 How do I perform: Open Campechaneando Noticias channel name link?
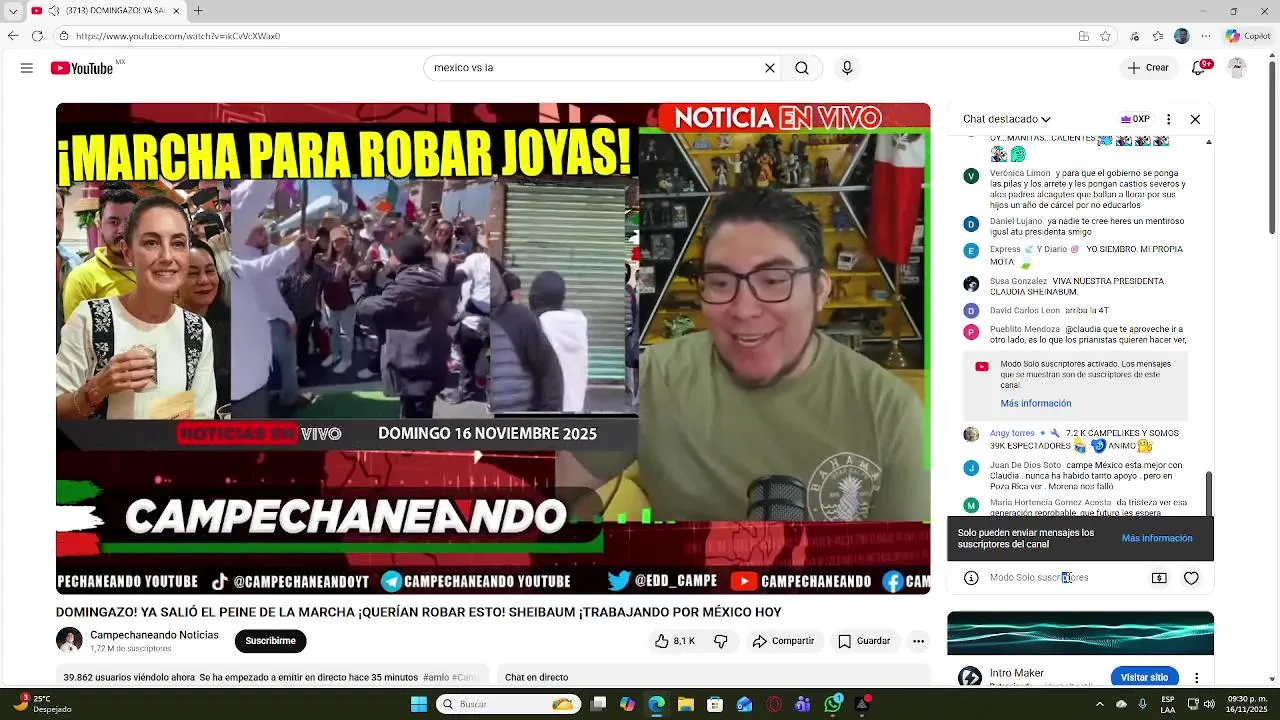point(154,635)
